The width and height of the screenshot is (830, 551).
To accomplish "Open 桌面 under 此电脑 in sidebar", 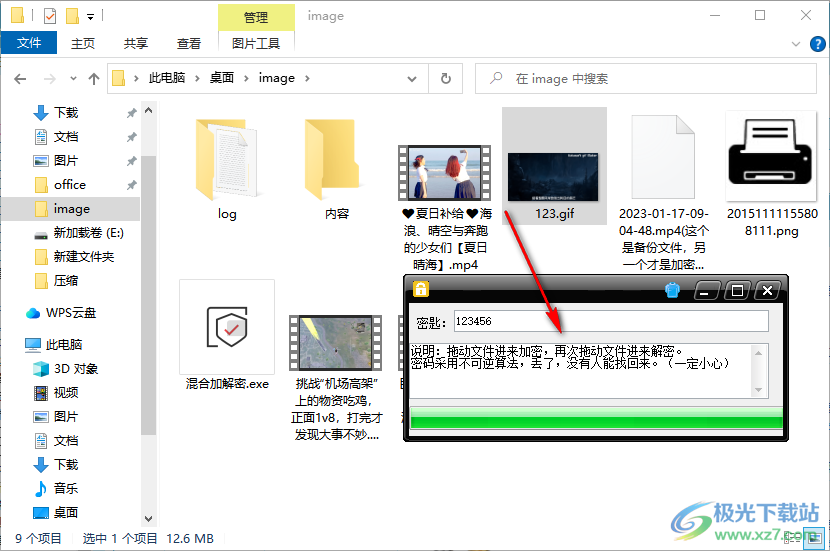I will click(66, 512).
